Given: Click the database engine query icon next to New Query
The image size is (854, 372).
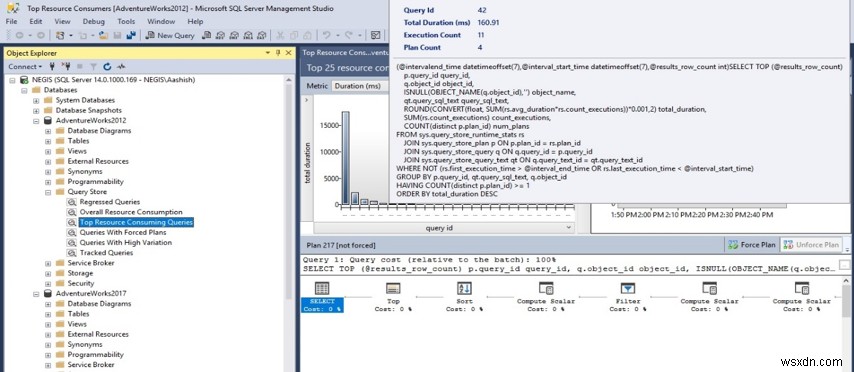Looking at the screenshot, I should [x=206, y=35].
